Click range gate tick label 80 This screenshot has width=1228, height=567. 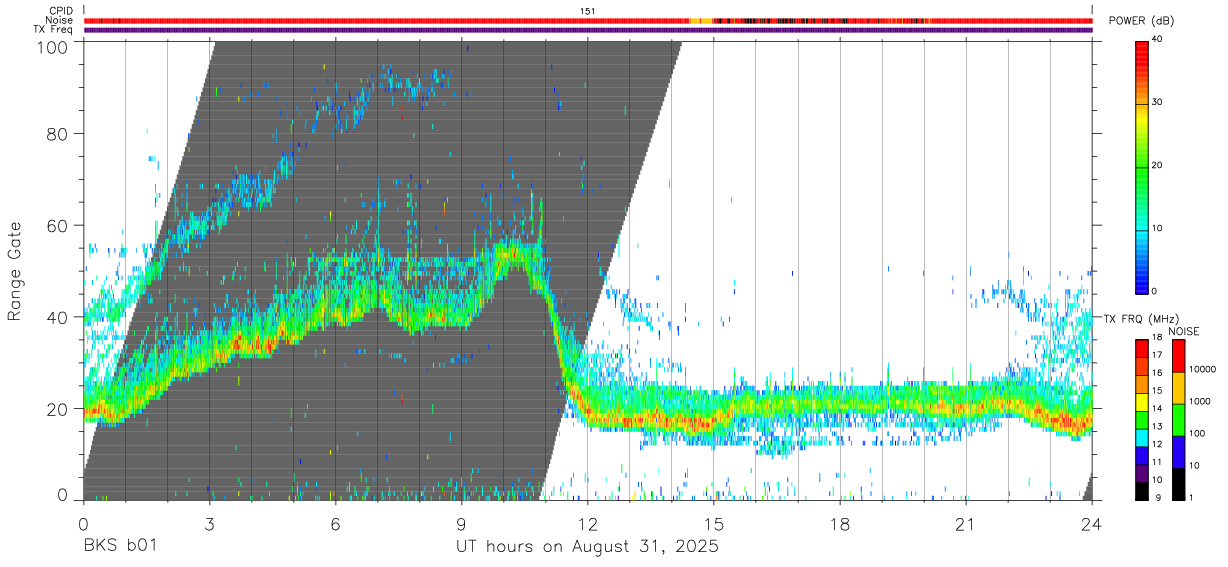57,135
